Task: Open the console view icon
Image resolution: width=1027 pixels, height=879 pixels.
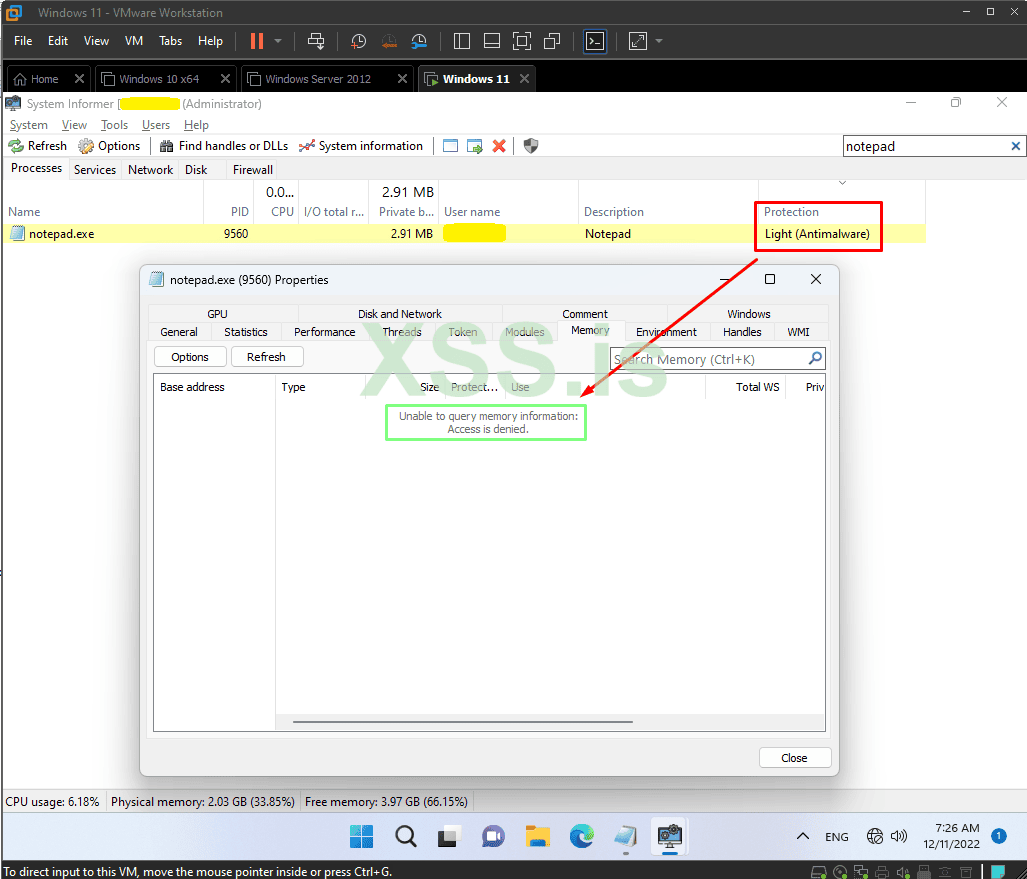Action: [x=595, y=41]
